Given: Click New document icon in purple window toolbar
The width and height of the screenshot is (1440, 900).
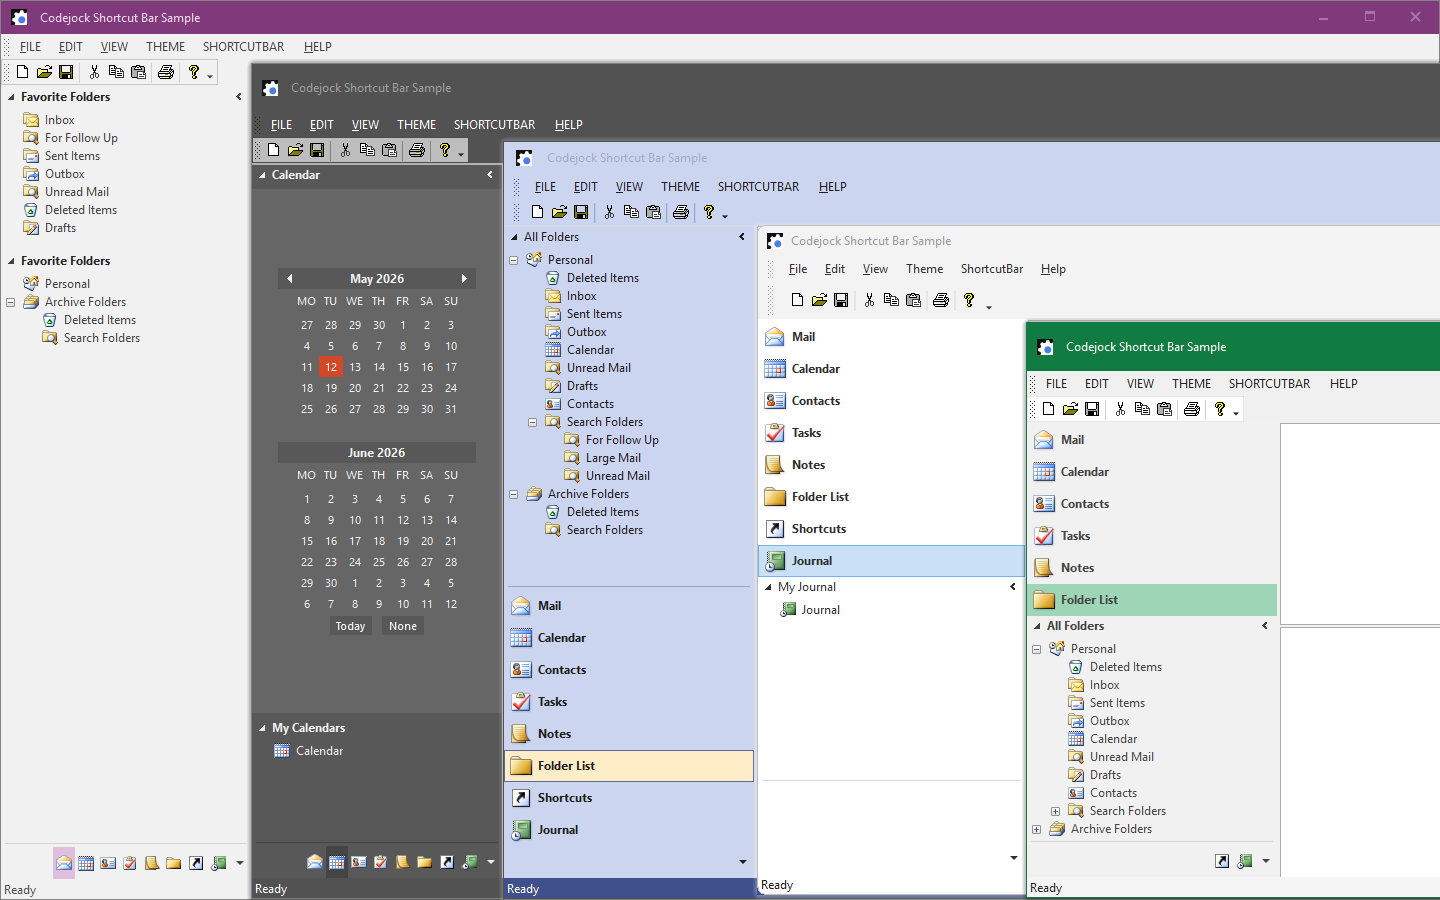Looking at the screenshot, I should click(x=22, y=72).
